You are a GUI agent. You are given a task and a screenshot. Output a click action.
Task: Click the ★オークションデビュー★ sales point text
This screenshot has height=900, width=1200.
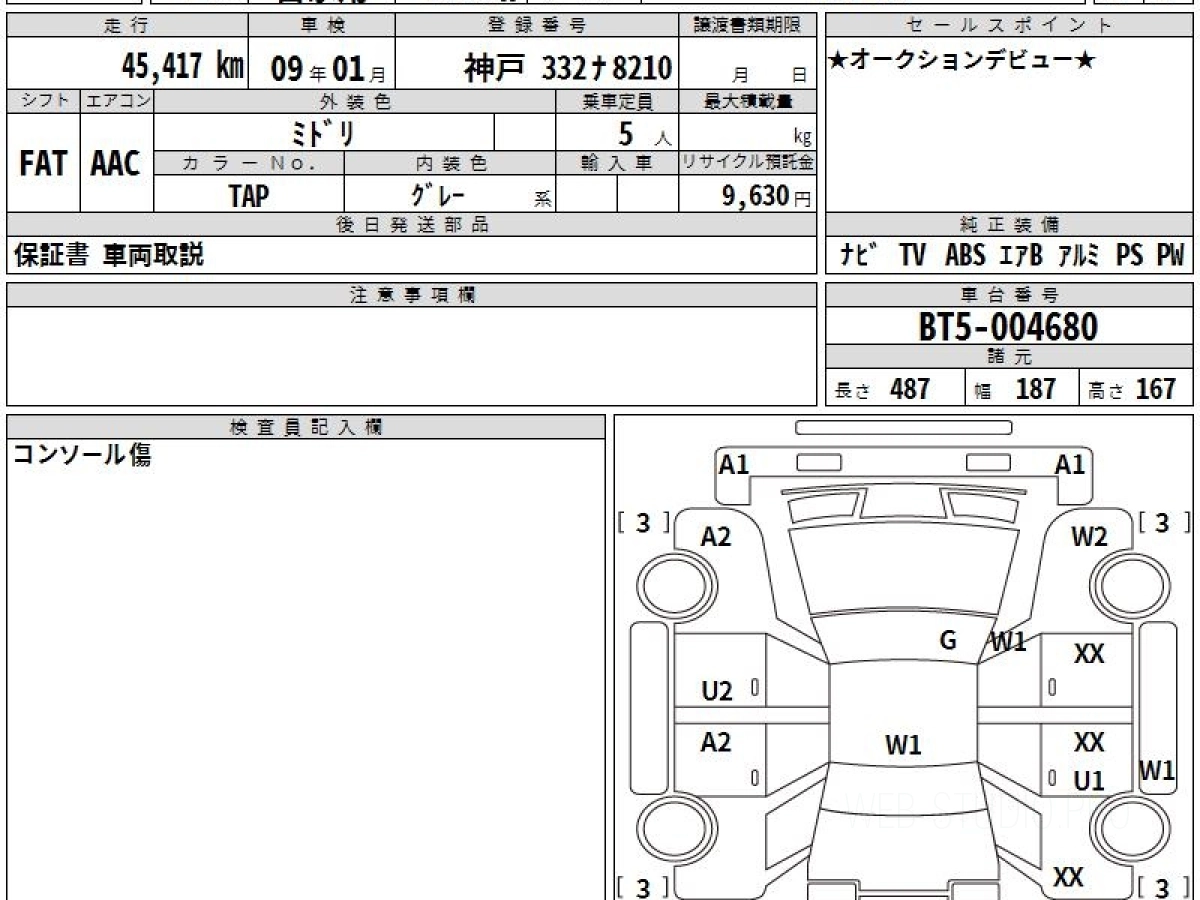(x=962, y=61)
